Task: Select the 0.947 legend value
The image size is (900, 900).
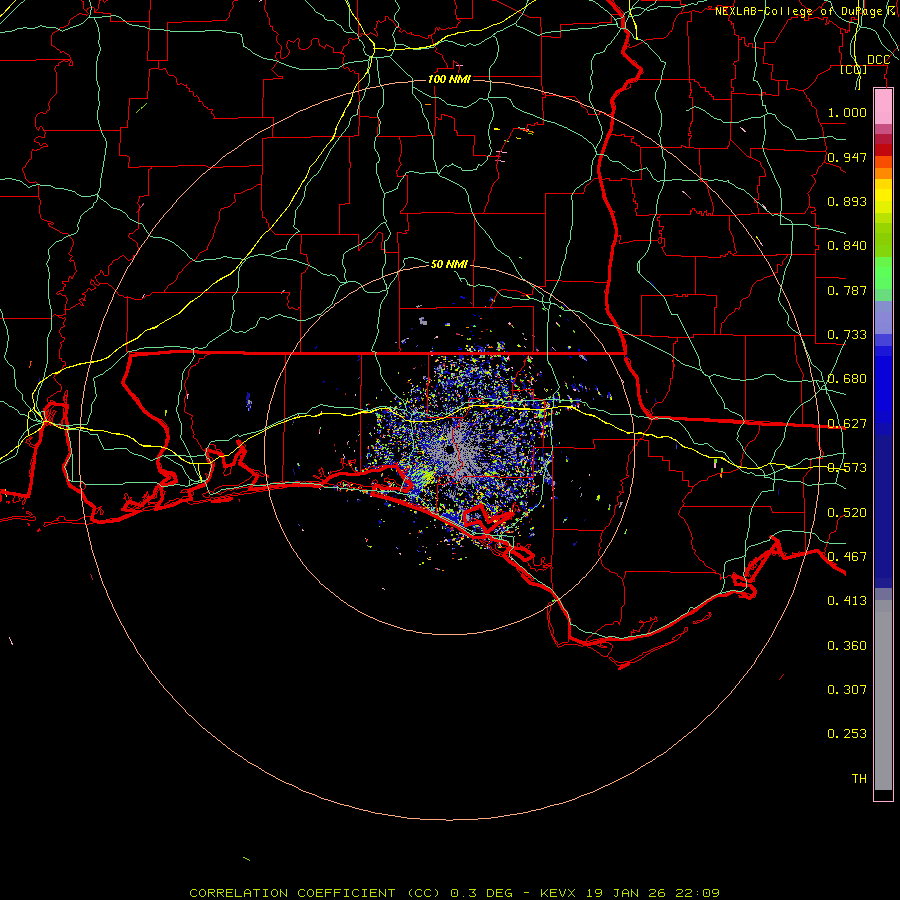Action: (847, 157)
